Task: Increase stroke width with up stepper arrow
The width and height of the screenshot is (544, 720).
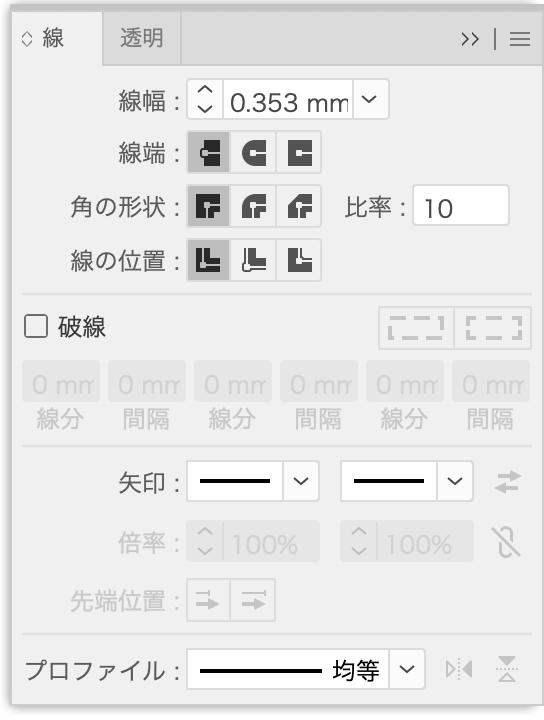Action: (x=205, y=90)
